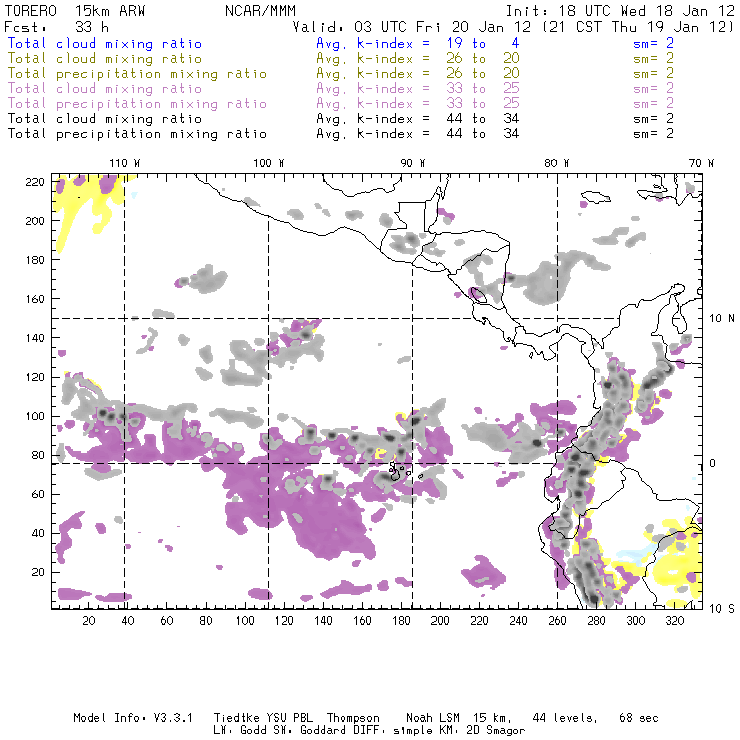Click 'Model Info: V3.3.1' text
This screenshot has height=740, width=740.
[133, 718]
